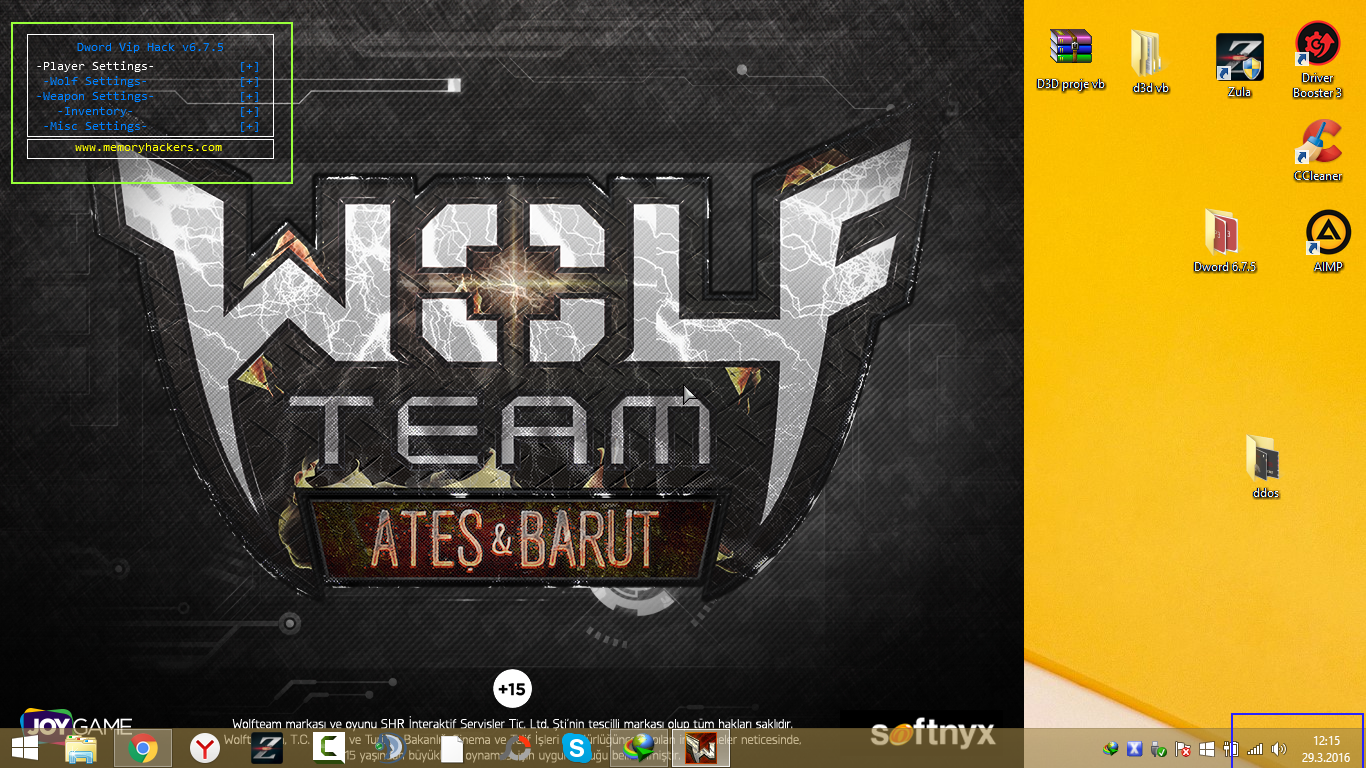Click the blue X tray icon
1366x768 pixels.
tap(1135, 748)
